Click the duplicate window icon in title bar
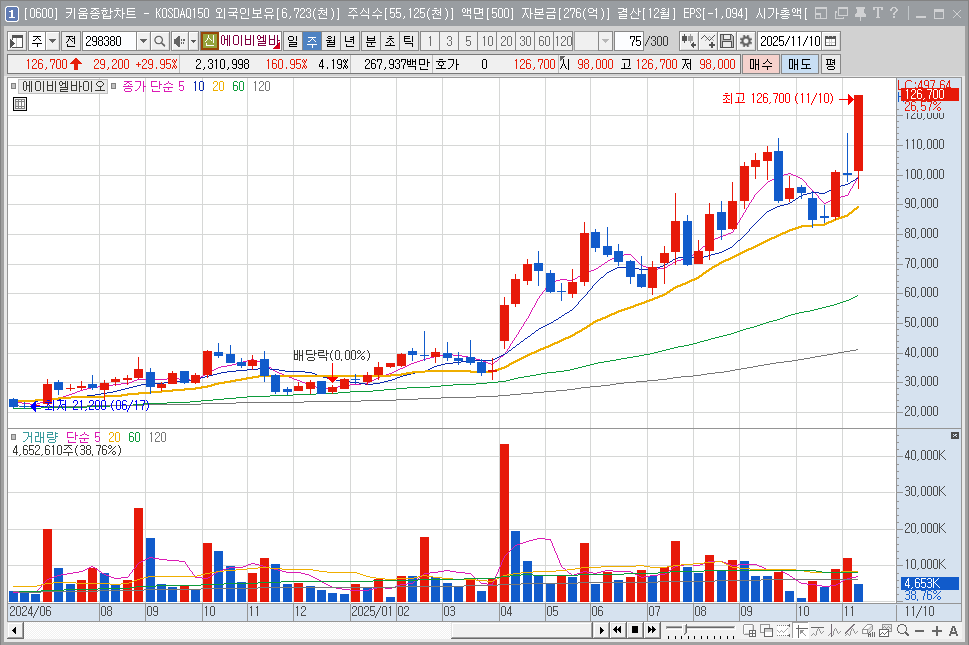 click(841, 13)
